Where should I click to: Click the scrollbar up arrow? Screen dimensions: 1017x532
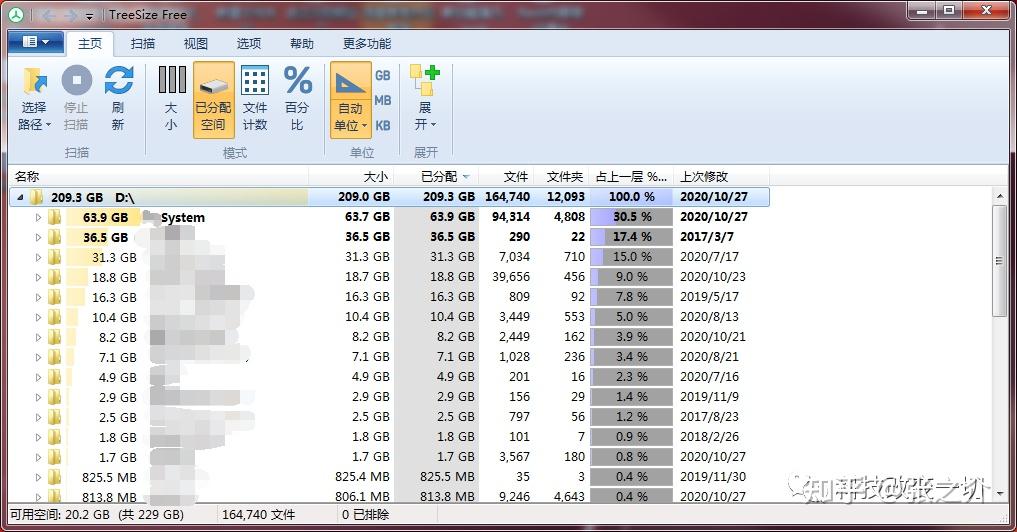coord(999,196)
